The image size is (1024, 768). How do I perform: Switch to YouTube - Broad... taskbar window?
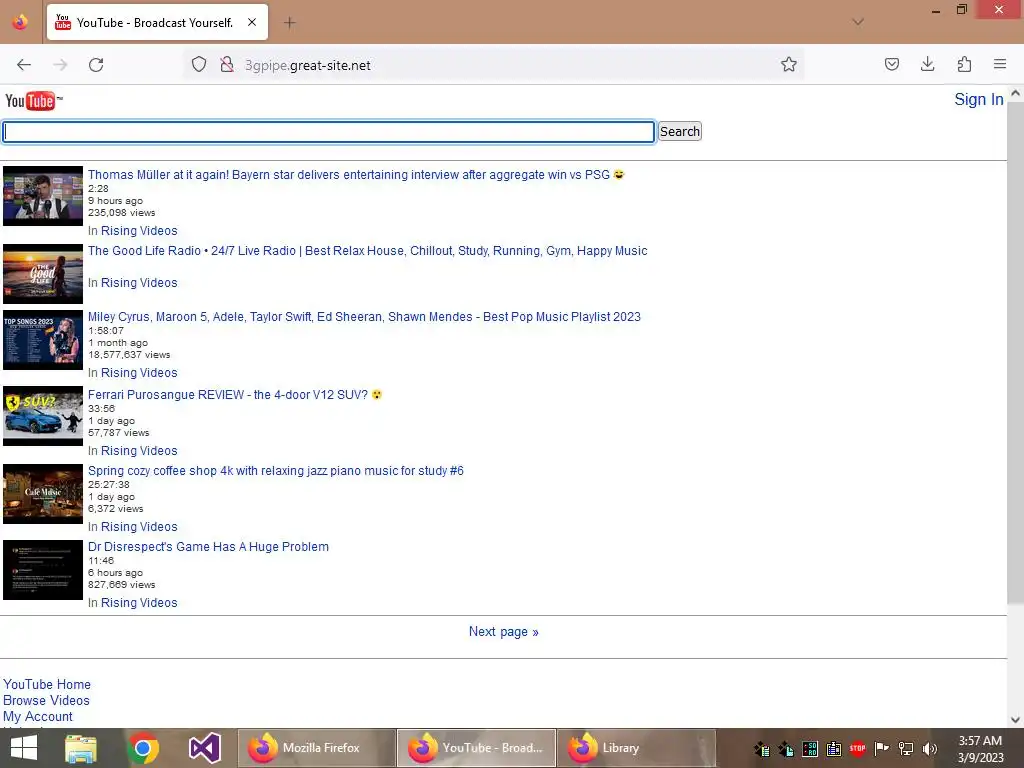coord(477,748)
